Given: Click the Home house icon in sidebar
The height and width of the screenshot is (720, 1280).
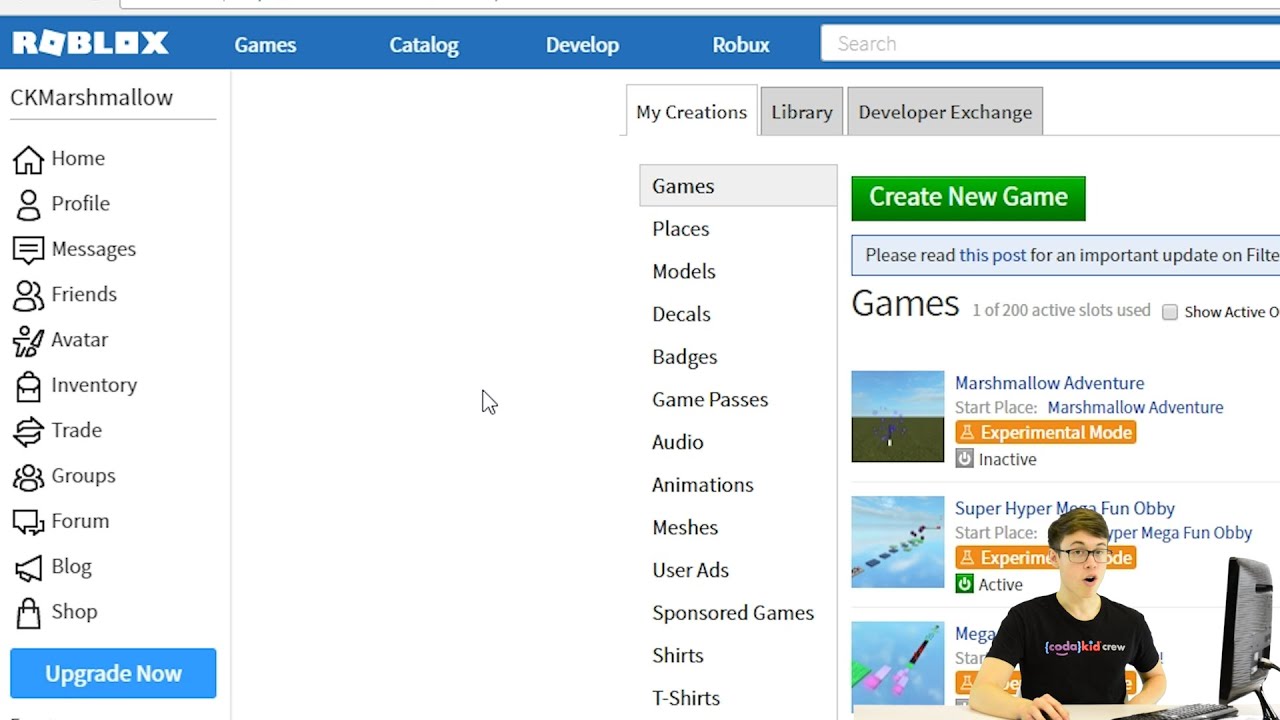Looking at the screenshot, I should coord(28,159).
